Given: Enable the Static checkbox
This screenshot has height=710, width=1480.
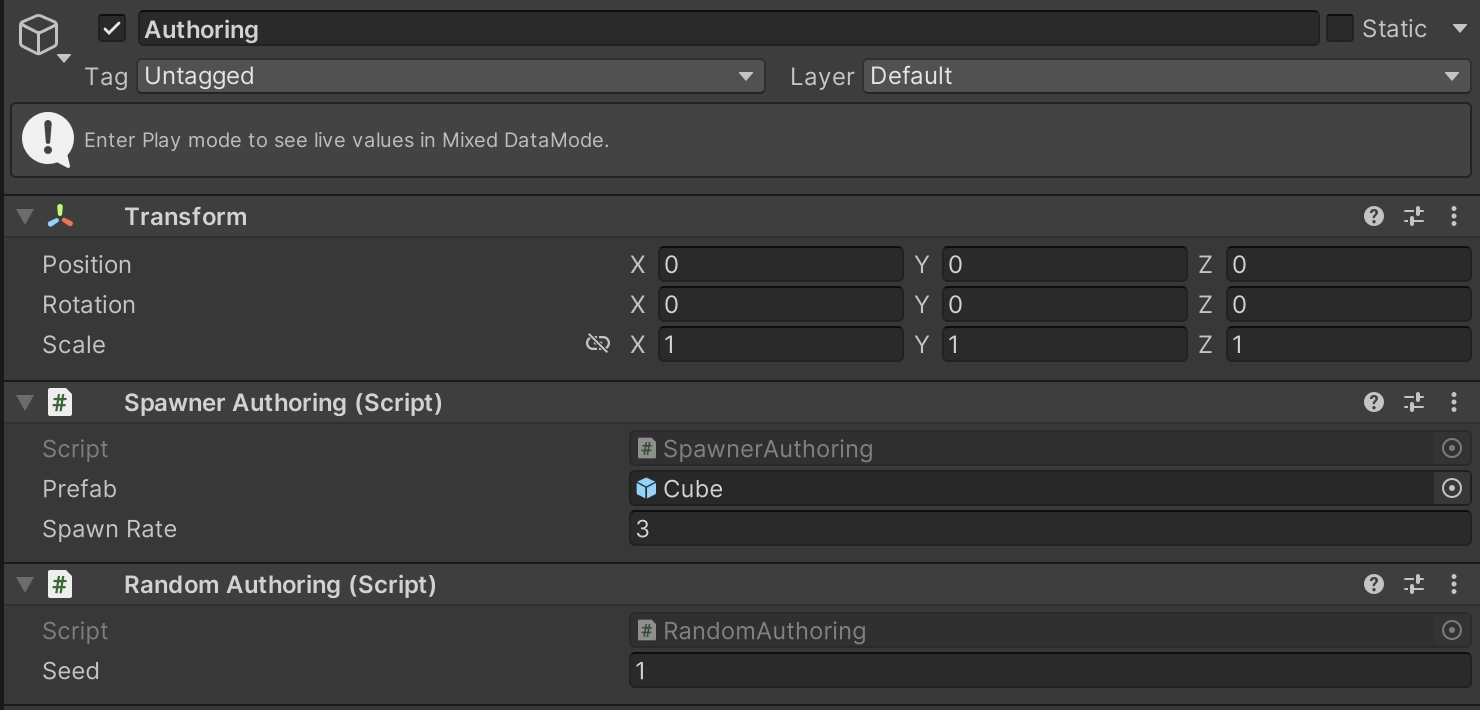Looking at the screenshot, I should point(1340,28).
